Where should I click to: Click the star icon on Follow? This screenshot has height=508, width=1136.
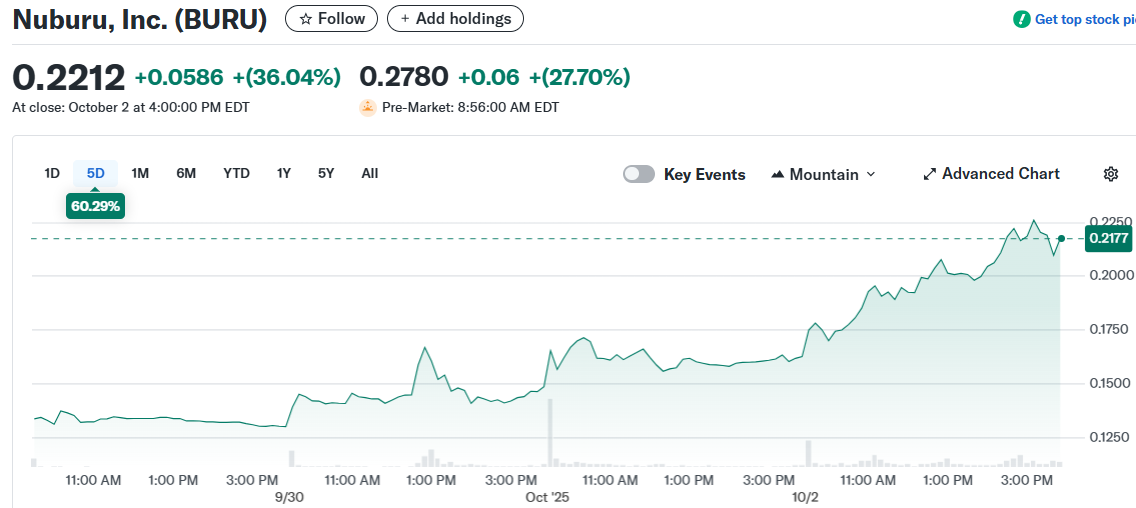click(x=306, y=19)
